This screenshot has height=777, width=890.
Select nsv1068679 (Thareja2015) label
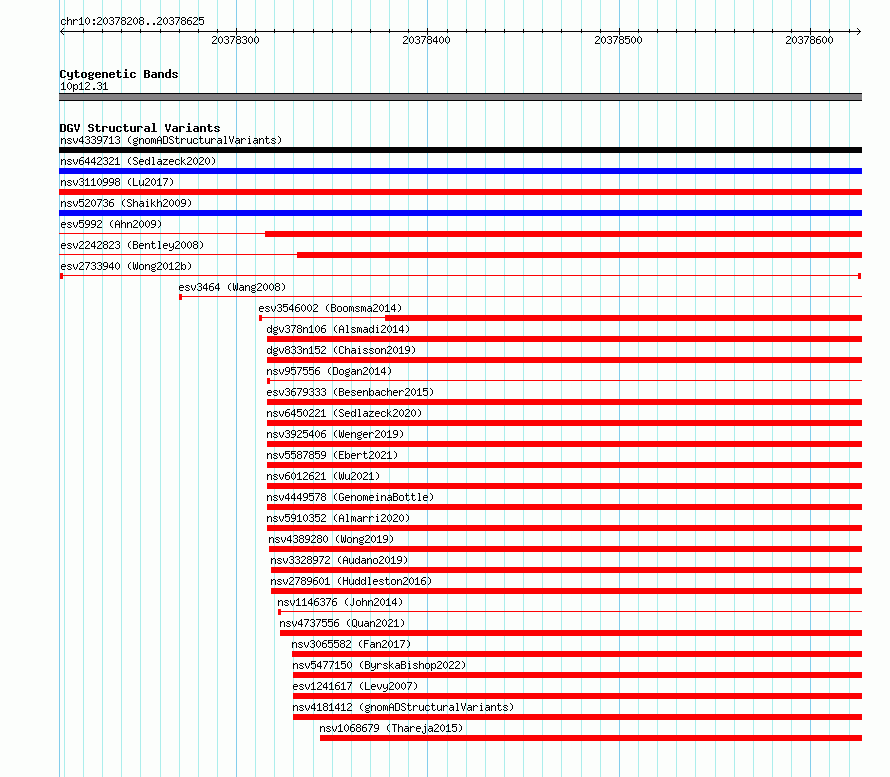click(x=391, y=728)
